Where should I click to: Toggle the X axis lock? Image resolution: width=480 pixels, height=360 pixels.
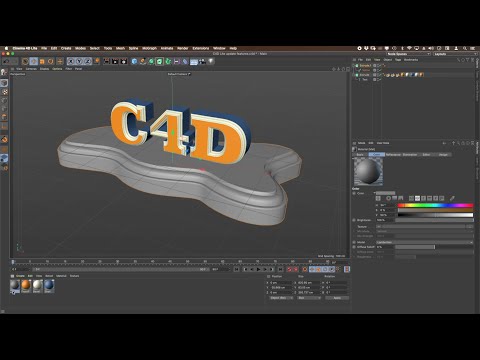(x=70, y=61)
